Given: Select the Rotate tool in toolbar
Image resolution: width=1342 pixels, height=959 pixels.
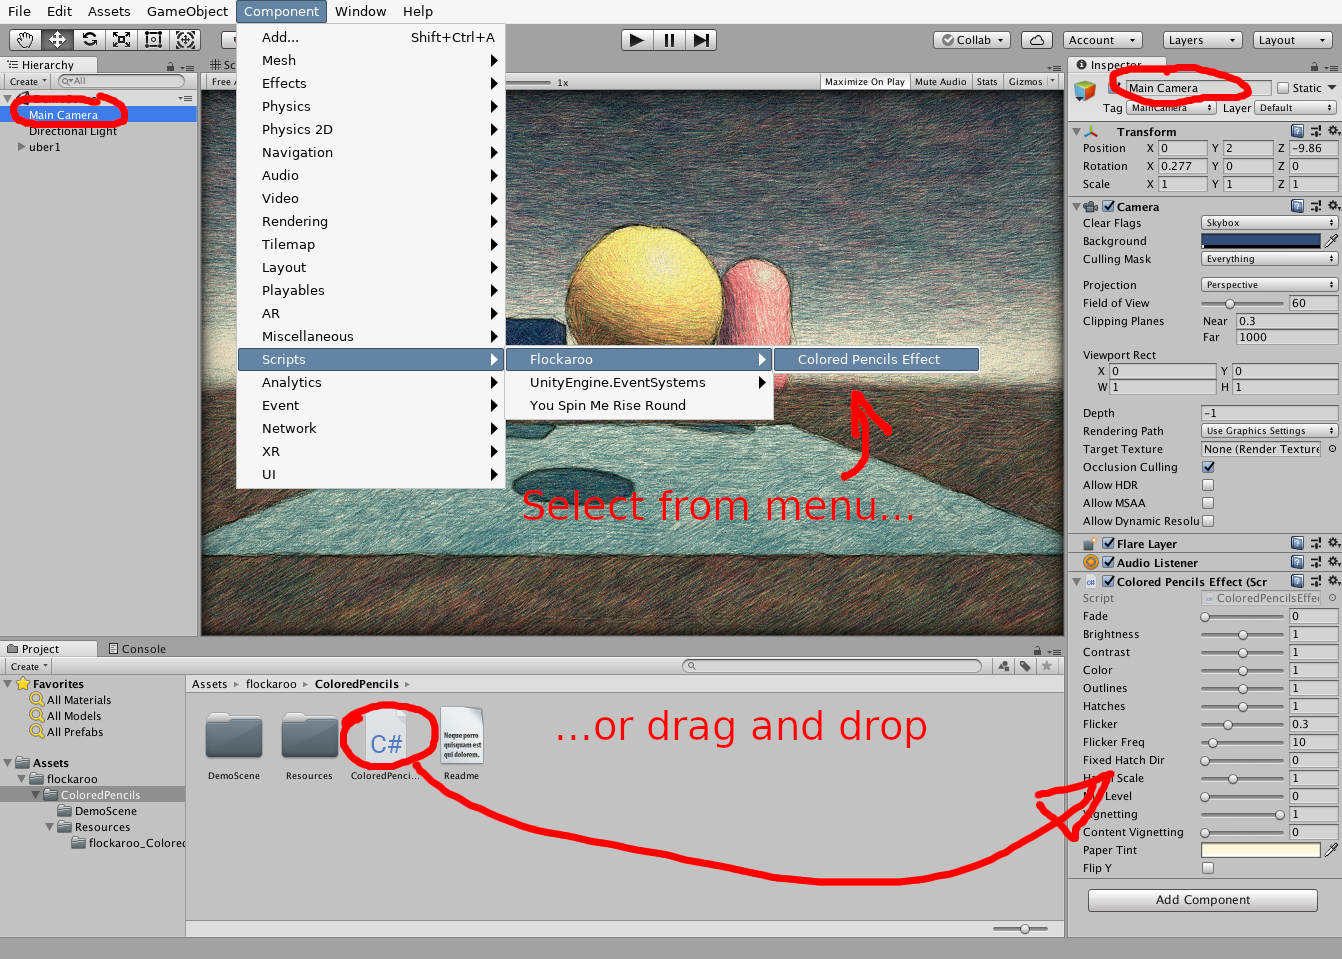Looking at the screenshot, I should [90, 40].
